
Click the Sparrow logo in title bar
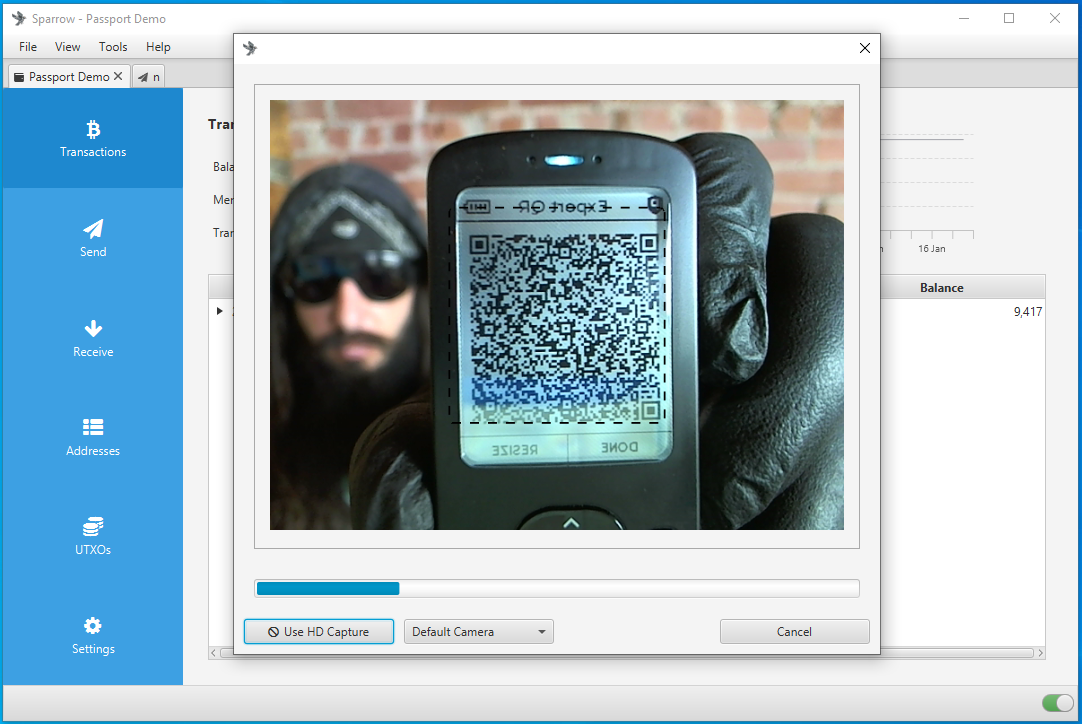click(19, 19)
